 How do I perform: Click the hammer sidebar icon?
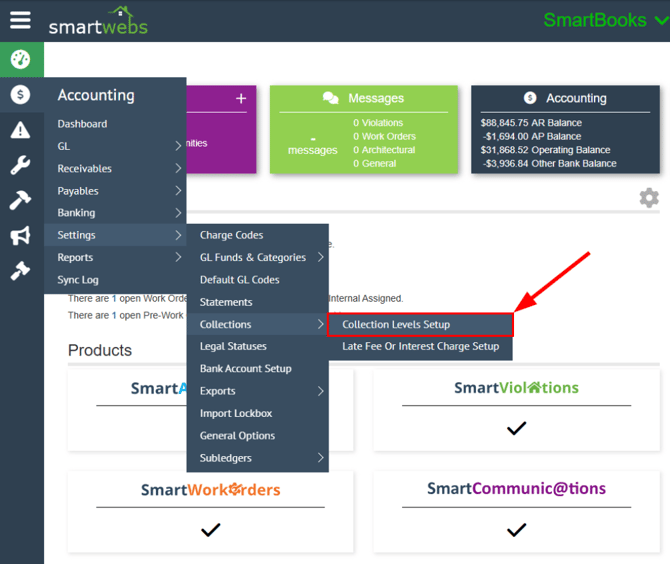[21, 200]
